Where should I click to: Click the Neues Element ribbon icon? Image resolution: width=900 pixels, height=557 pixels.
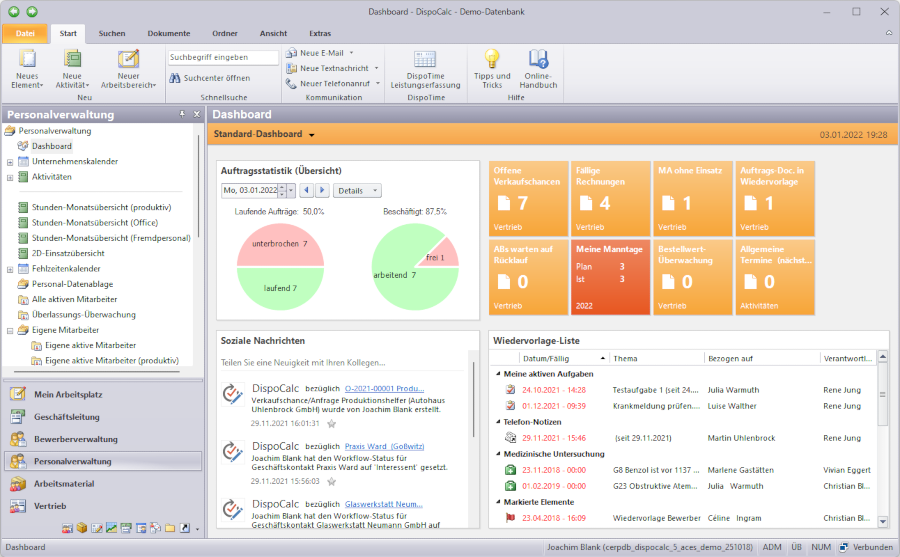click(27, 66)
